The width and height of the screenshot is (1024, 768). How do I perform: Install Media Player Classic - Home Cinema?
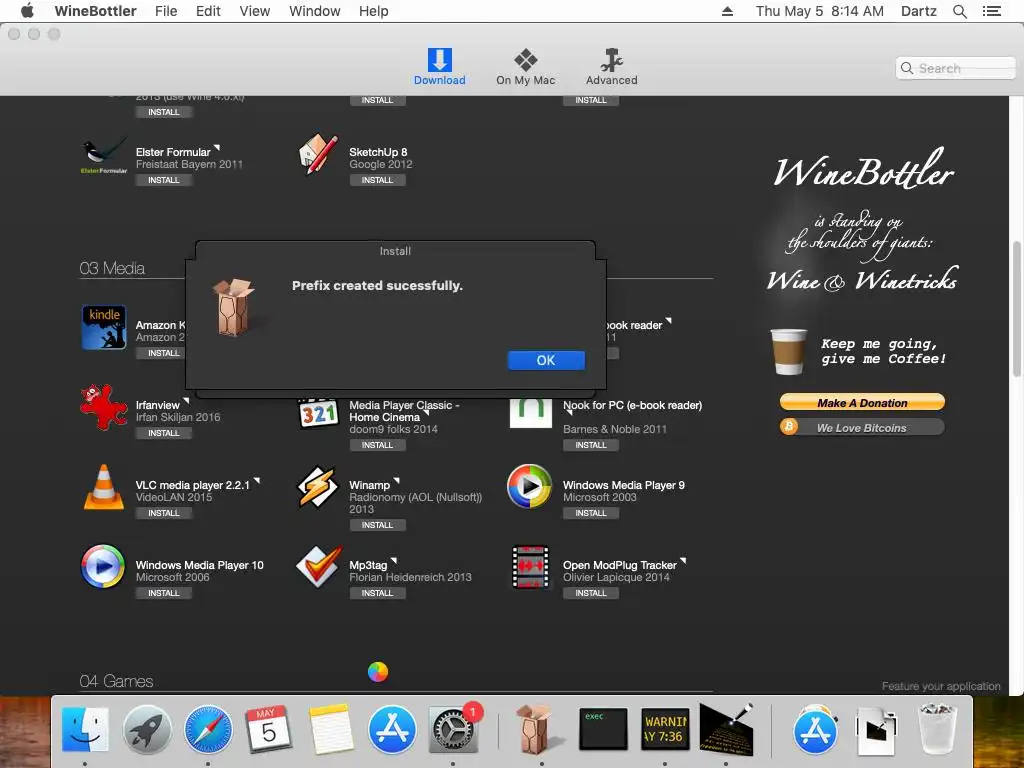pos(377,445)
